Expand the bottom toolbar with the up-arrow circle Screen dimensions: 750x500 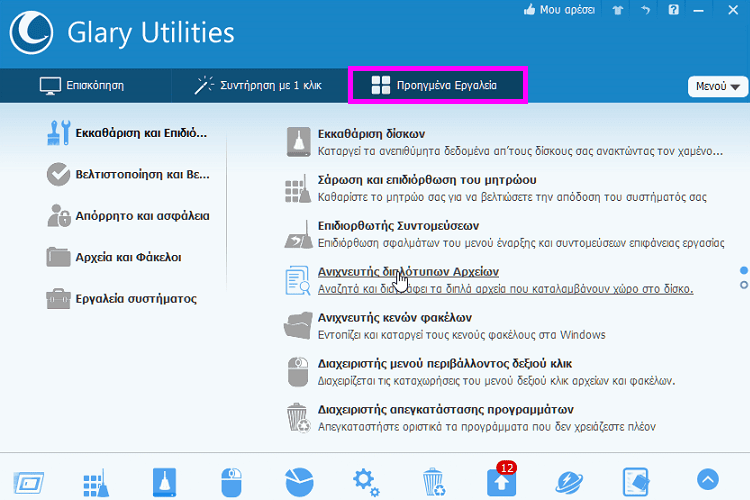coord(708,479)
